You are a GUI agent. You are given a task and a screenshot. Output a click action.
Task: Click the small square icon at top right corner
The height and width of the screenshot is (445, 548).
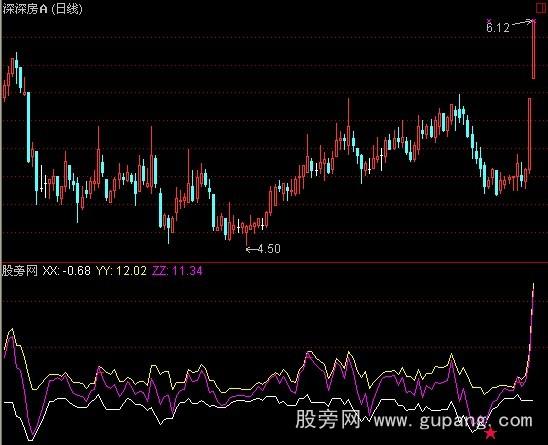[x=541, y=8]
